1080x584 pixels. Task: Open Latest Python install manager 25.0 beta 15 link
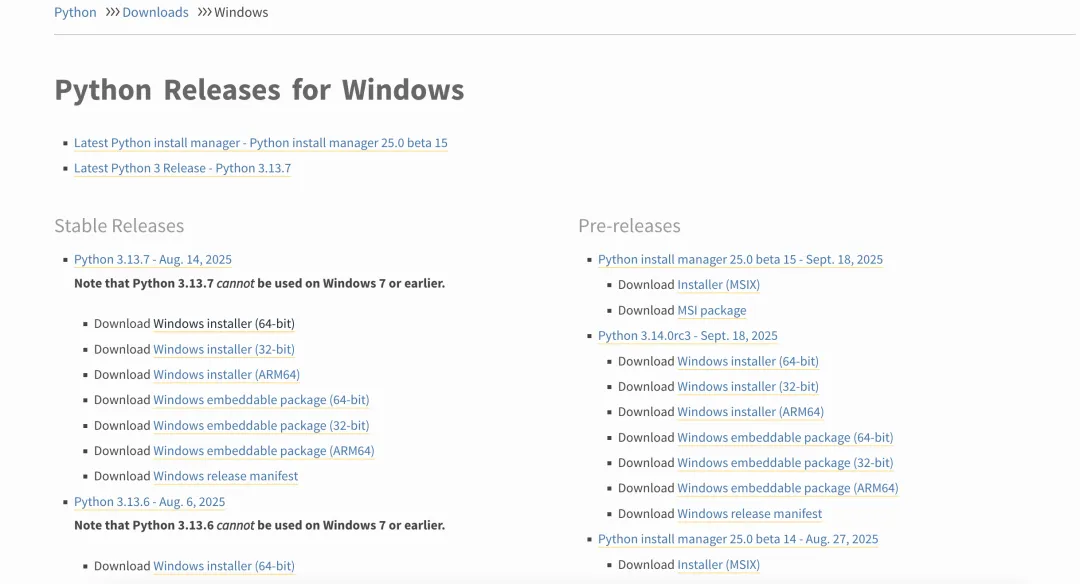(x=260, y=143)
